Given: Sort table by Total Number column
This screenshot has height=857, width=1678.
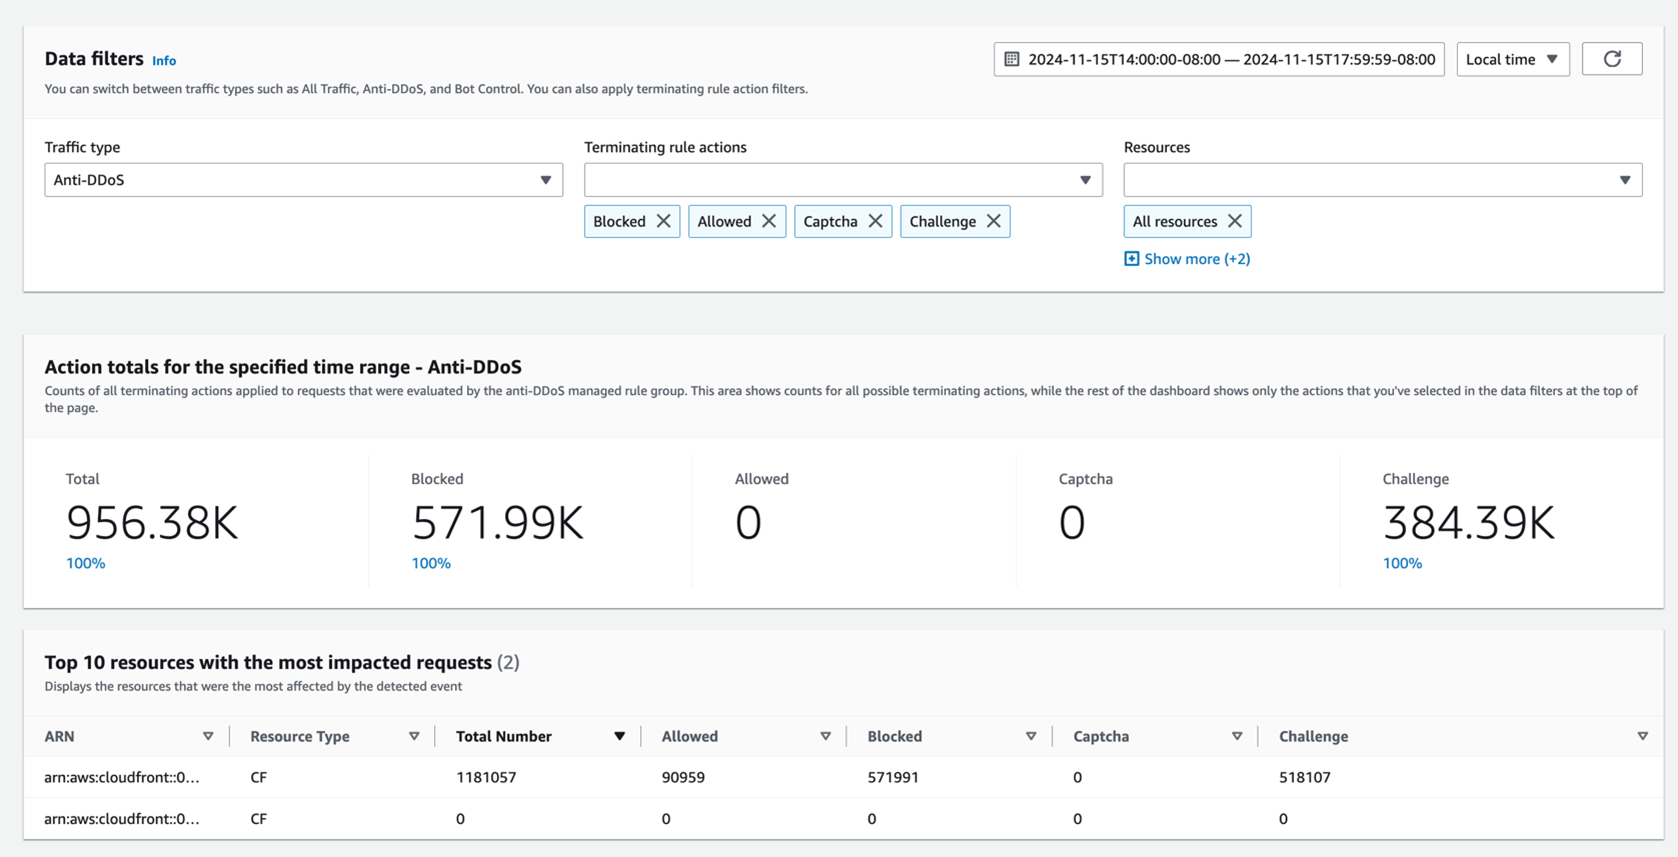Looking at the screenshot, I should tap(620, 736).
